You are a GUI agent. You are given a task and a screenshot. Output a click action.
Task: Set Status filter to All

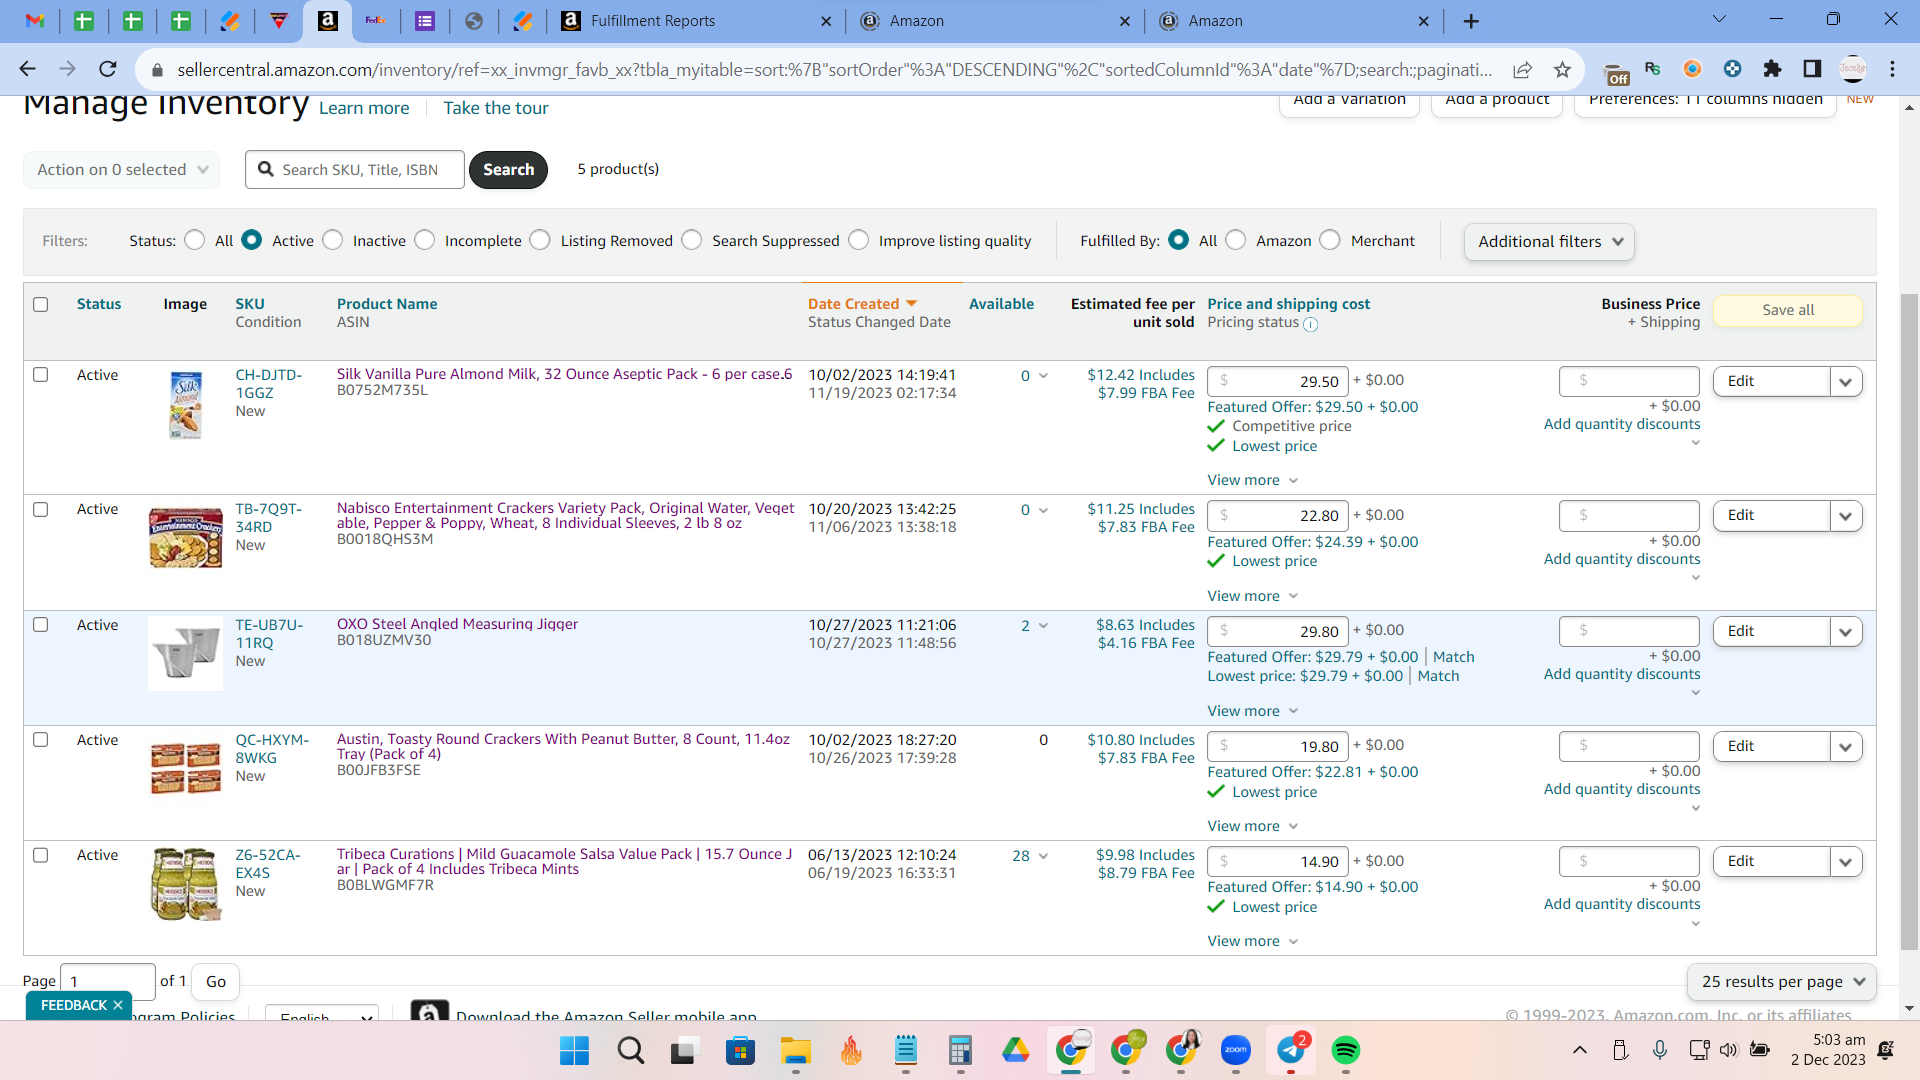pyautogui.click(x=195, y=240)
